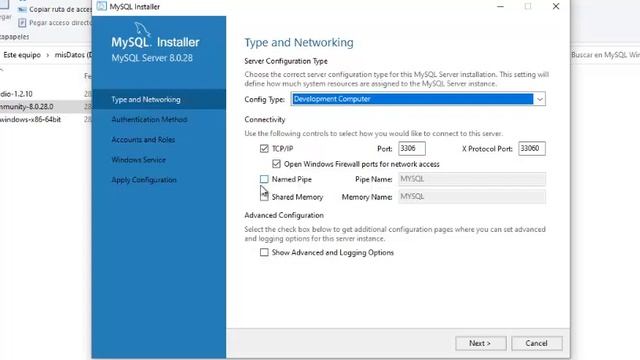Minimize the MySQL Installer window
This screenshot has width=640, height=360.
(500, 7)
